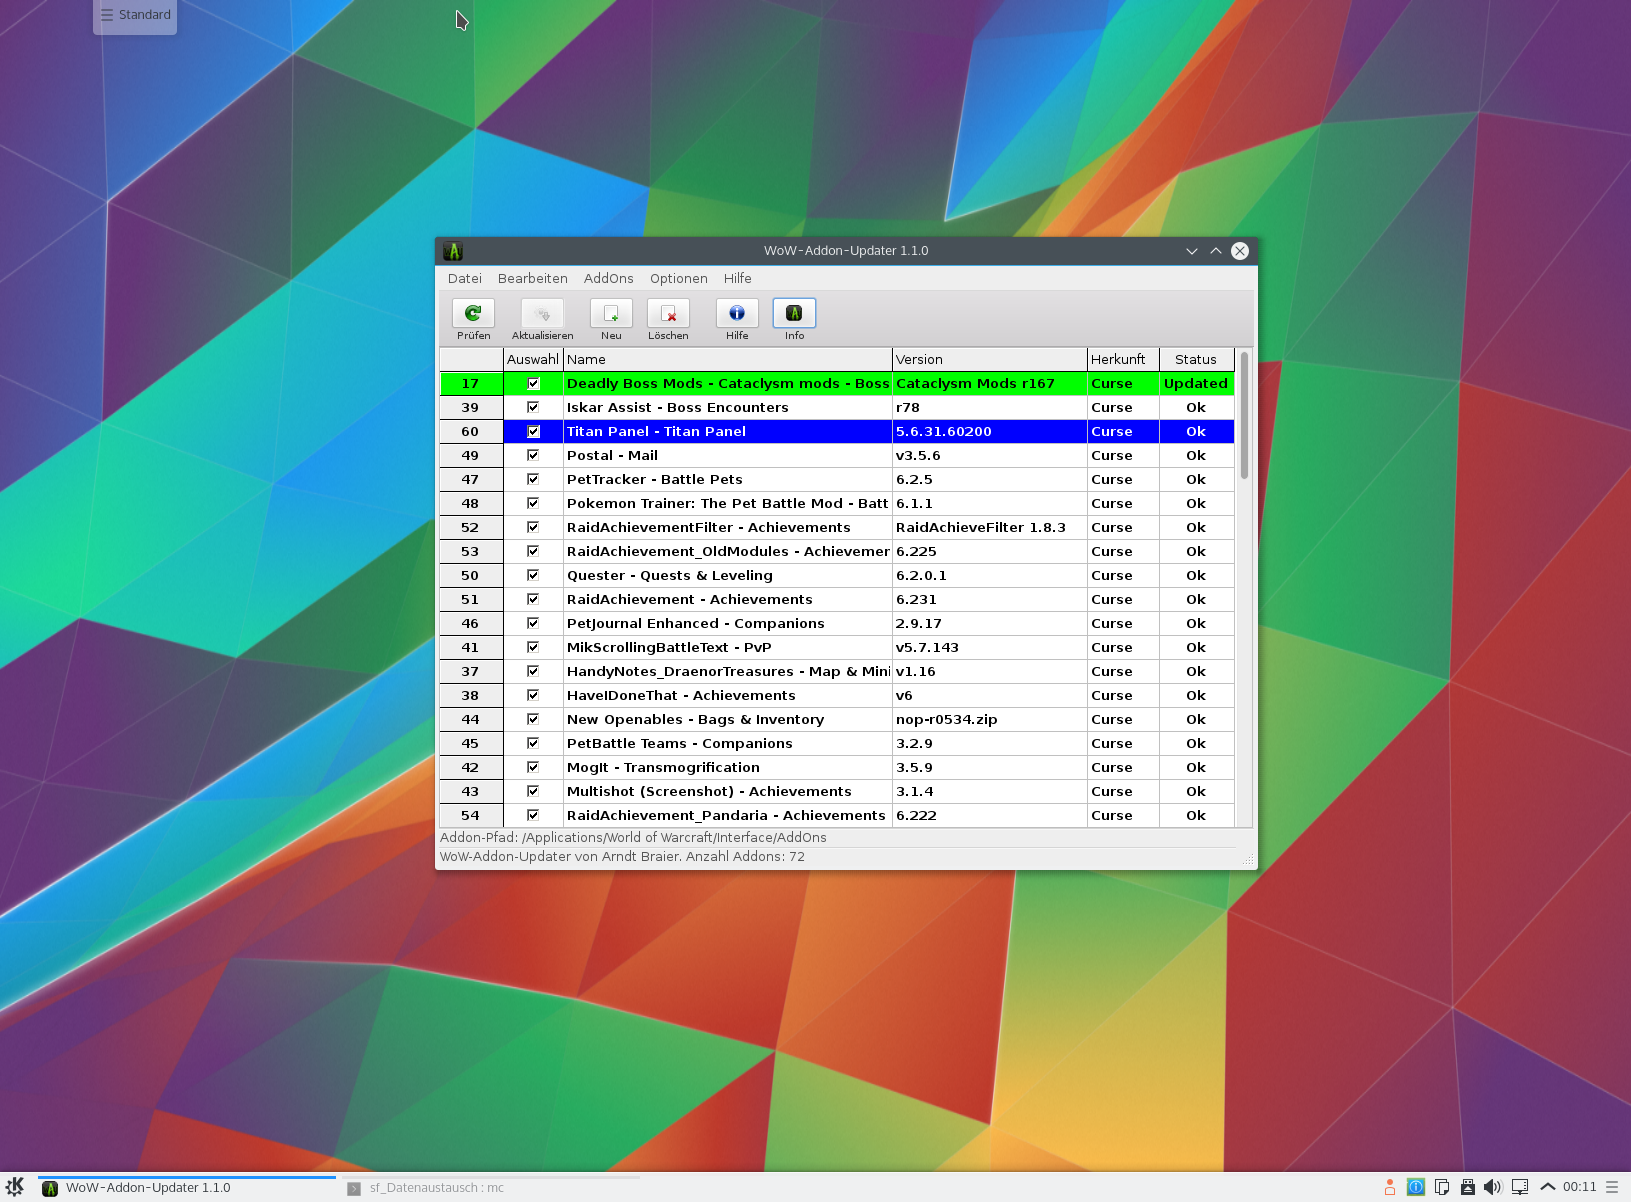Image resolution: width=1631 pixels, height=1202 pixels.
Task: Open the Bearbeiten menu
Action: [x=533, y=278]
